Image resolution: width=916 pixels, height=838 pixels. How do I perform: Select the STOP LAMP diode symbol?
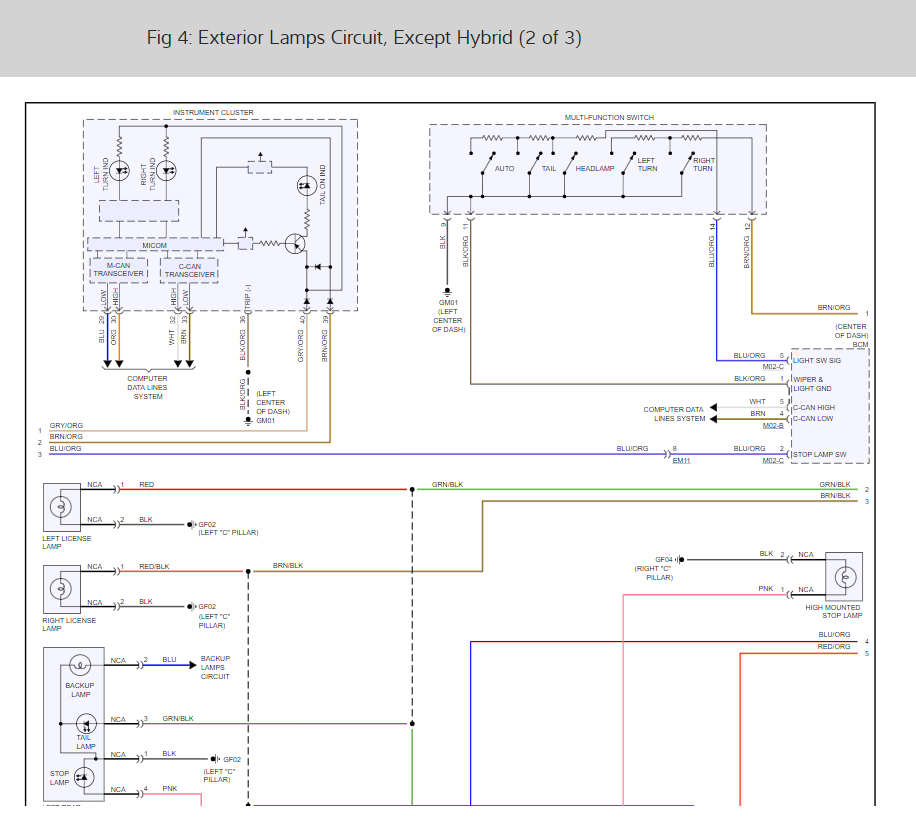[x=83, y=777]
